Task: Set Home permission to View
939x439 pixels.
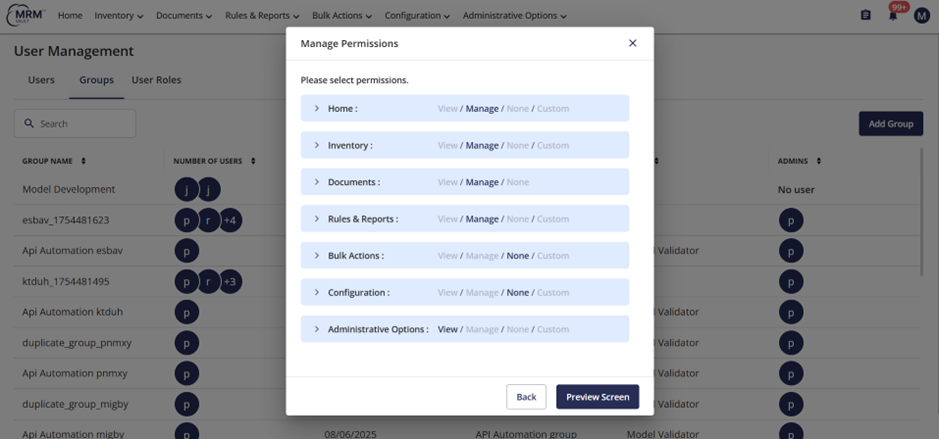Action: pyautogui.click(x=447, y=108)
